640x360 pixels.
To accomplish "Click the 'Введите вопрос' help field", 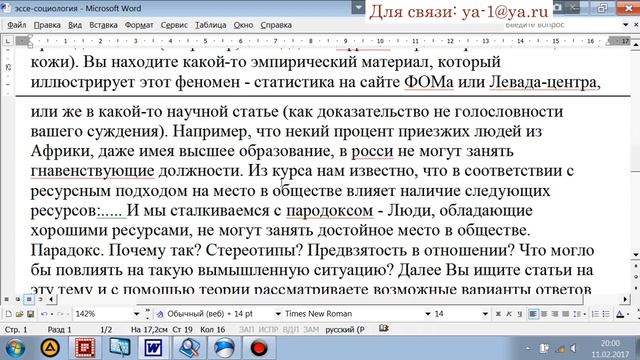I will coord(562,25).
